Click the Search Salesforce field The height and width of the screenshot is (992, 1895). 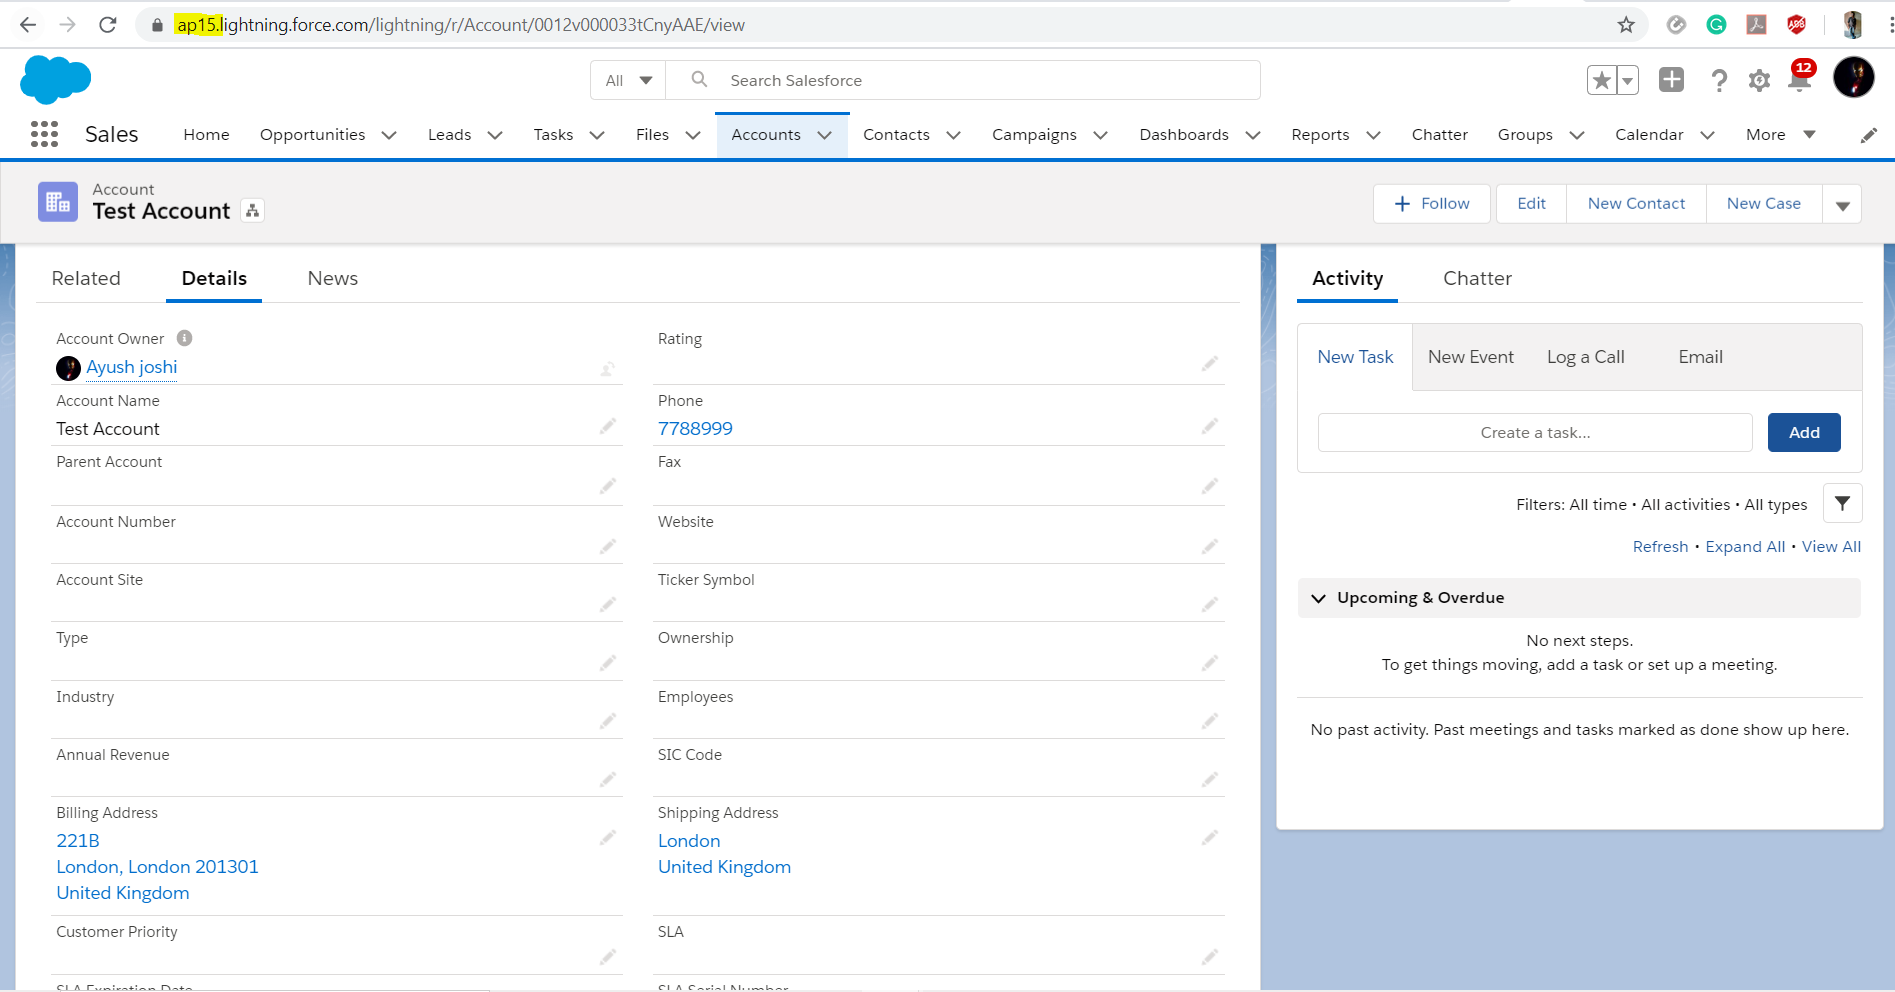(x=962, y=80)
